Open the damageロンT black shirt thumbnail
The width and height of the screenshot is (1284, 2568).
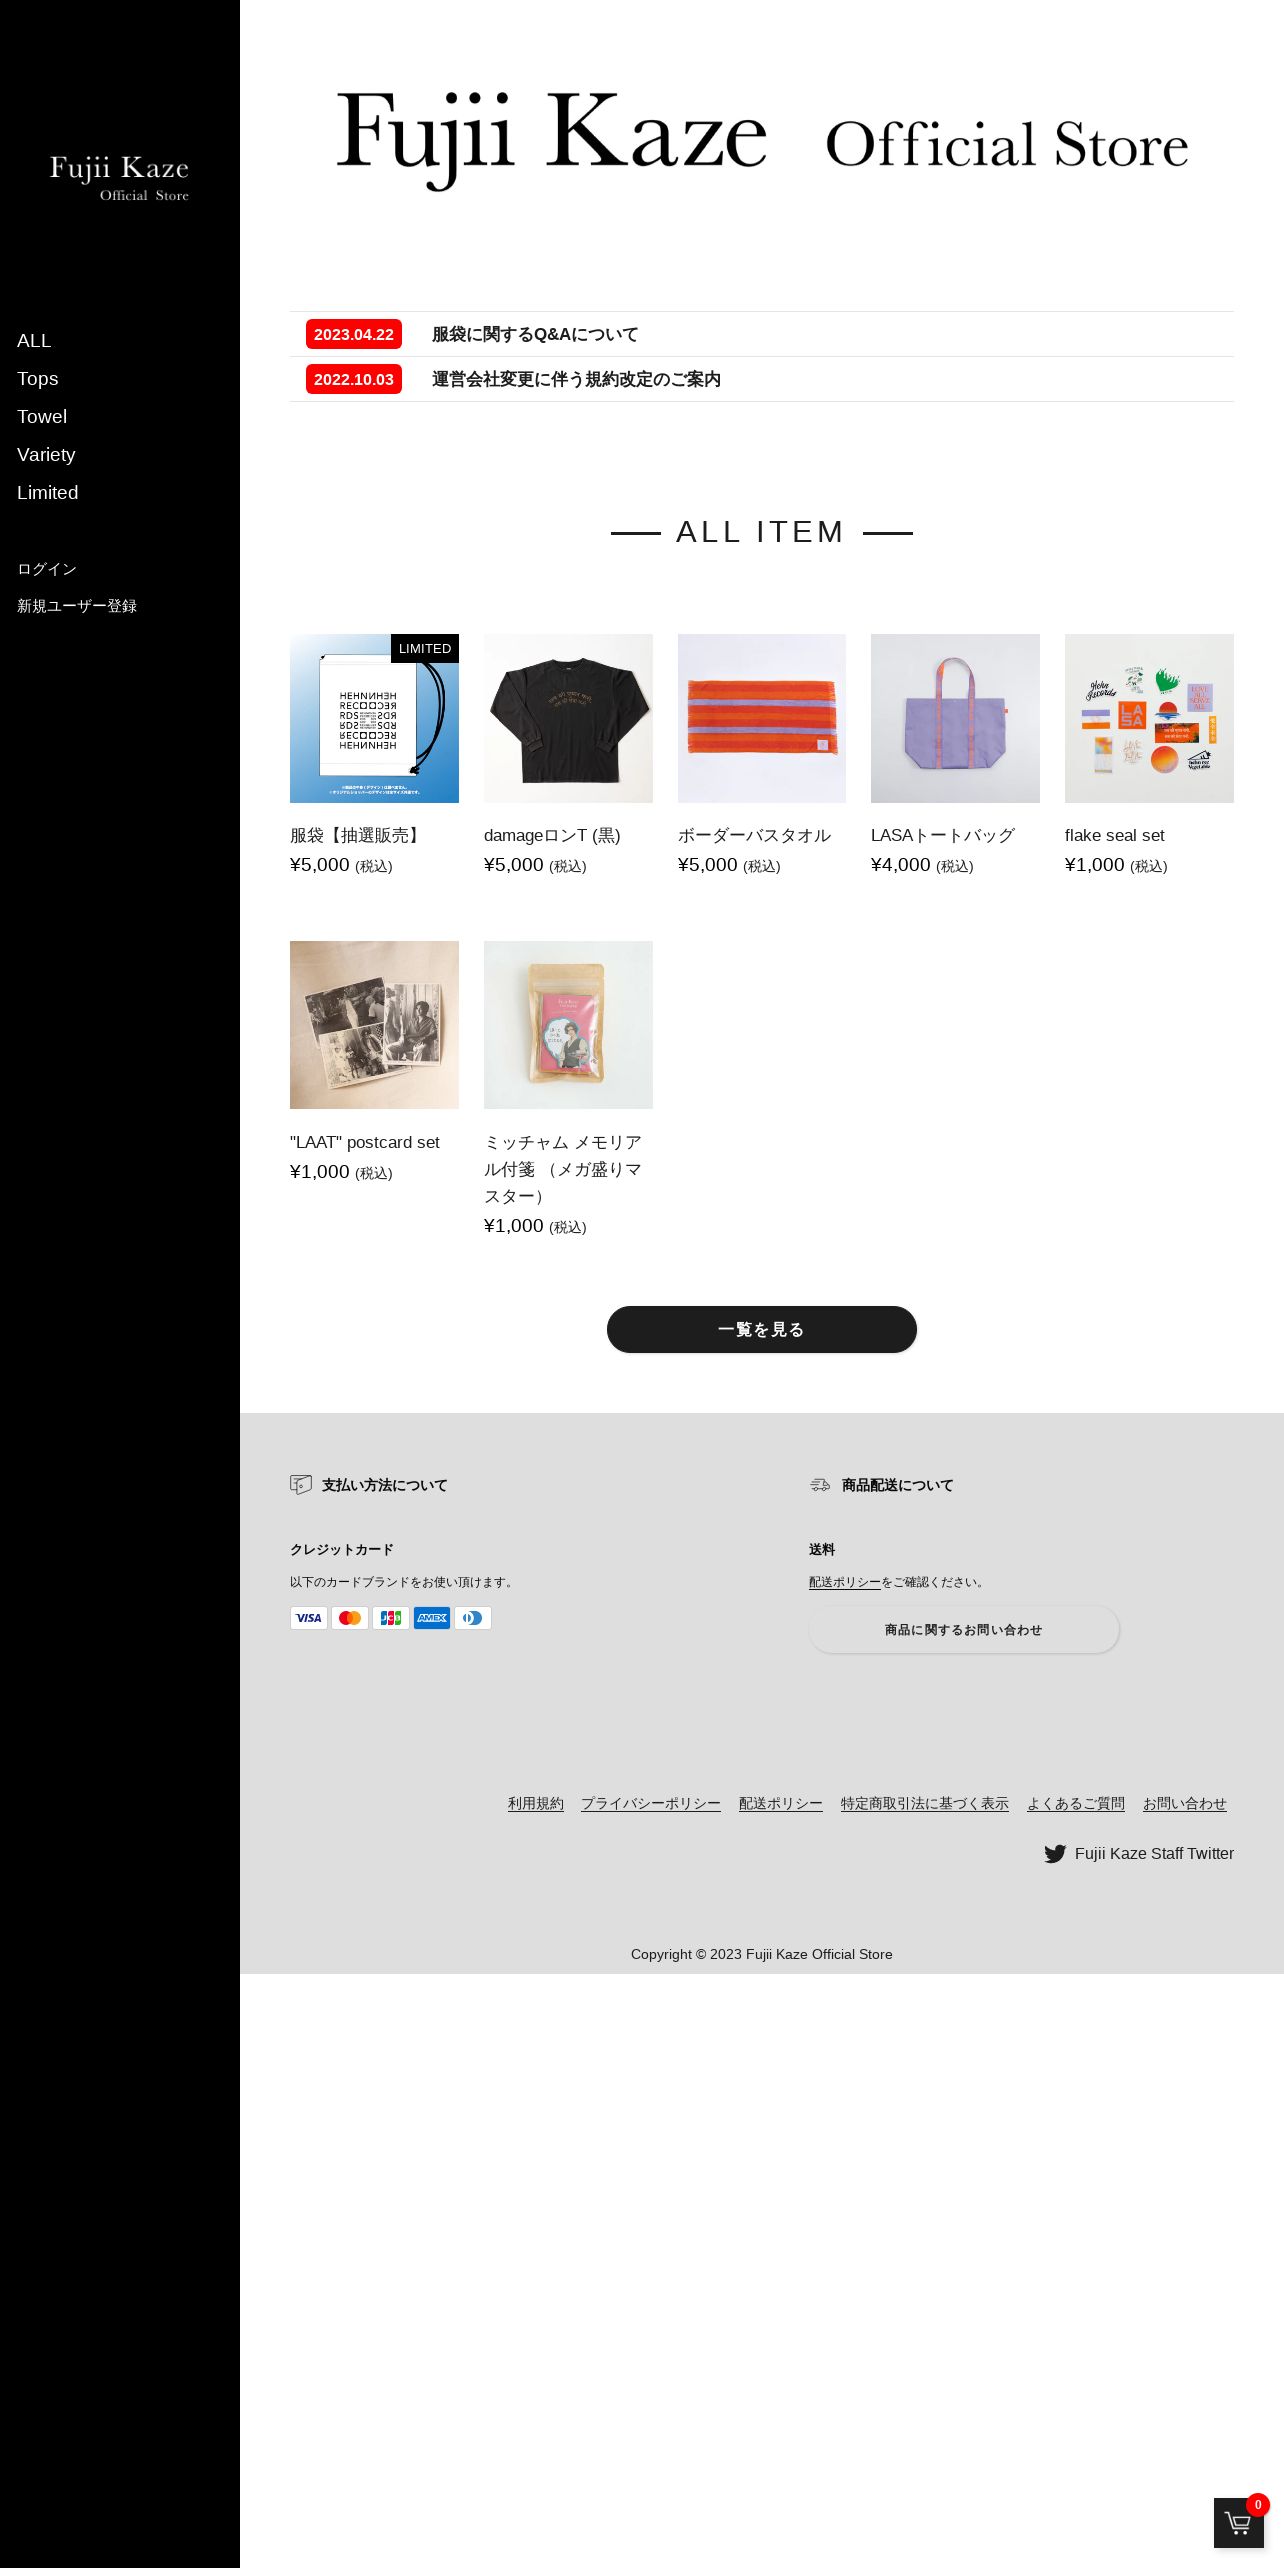tap(568, 718)
